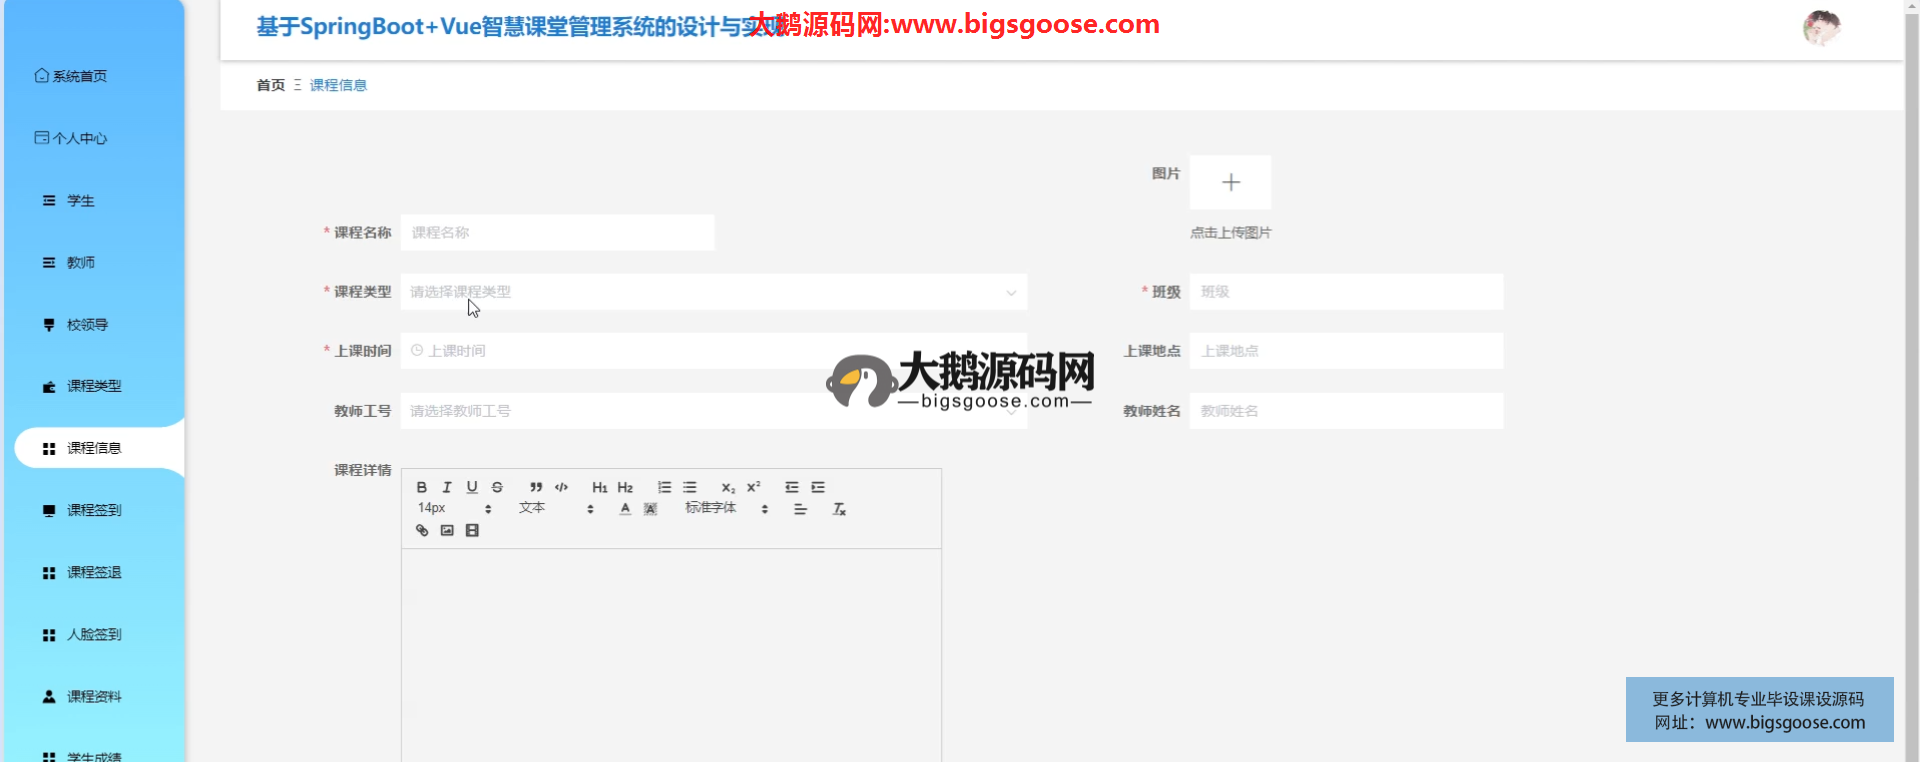Click the subscript icon
Viewport: 1920px width, 762px height.
[x=728, y=487]
